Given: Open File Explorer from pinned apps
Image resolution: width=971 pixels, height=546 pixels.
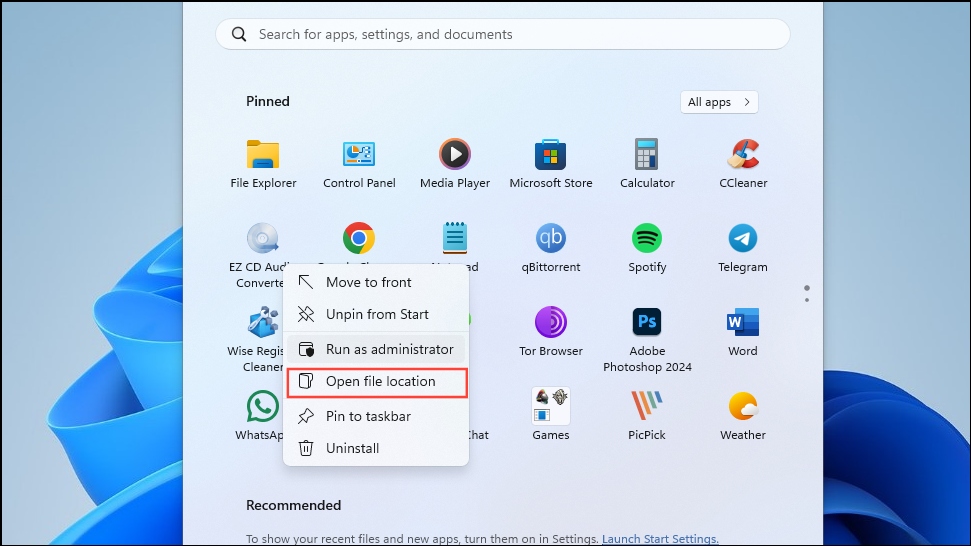Looking at the screenshot, I should [x=263, y=163].
